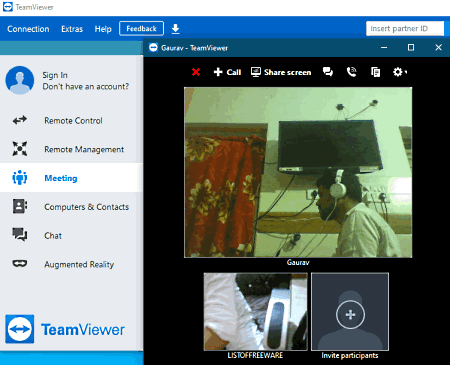The width and height of the screenshot is (450, 365).
Task: Click Gaurav's main video feed
Action: (x=298, y=172)
